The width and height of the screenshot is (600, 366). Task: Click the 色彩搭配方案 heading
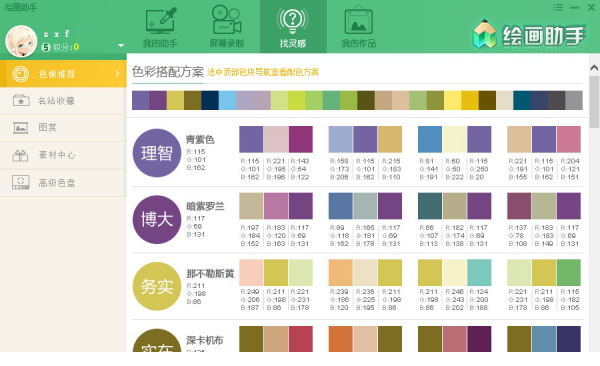click(x=168, y=72)
